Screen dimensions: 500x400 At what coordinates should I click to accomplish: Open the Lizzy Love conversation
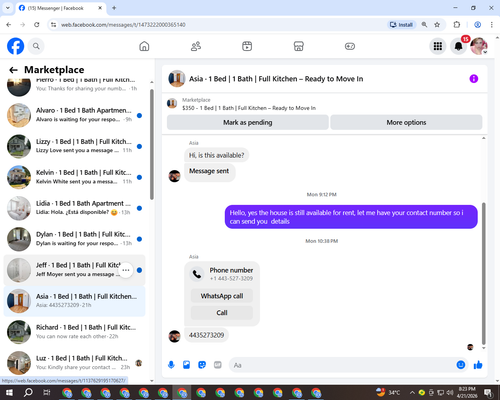[x=74, y=146]
